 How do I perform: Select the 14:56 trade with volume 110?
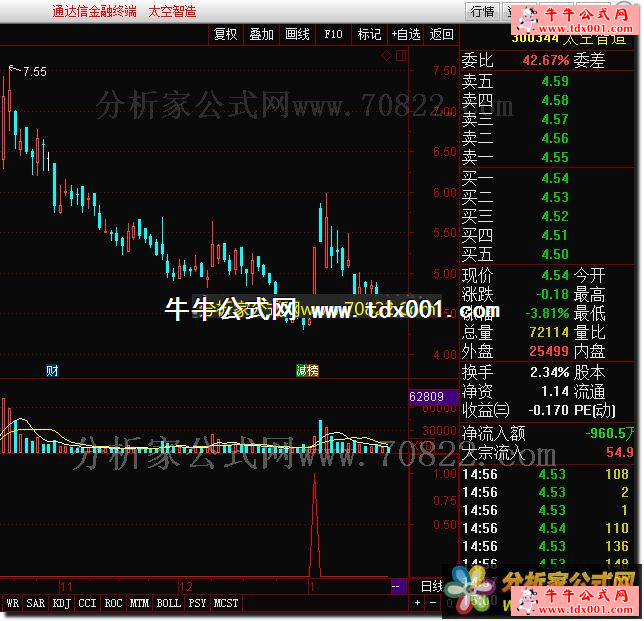(546, 528)
